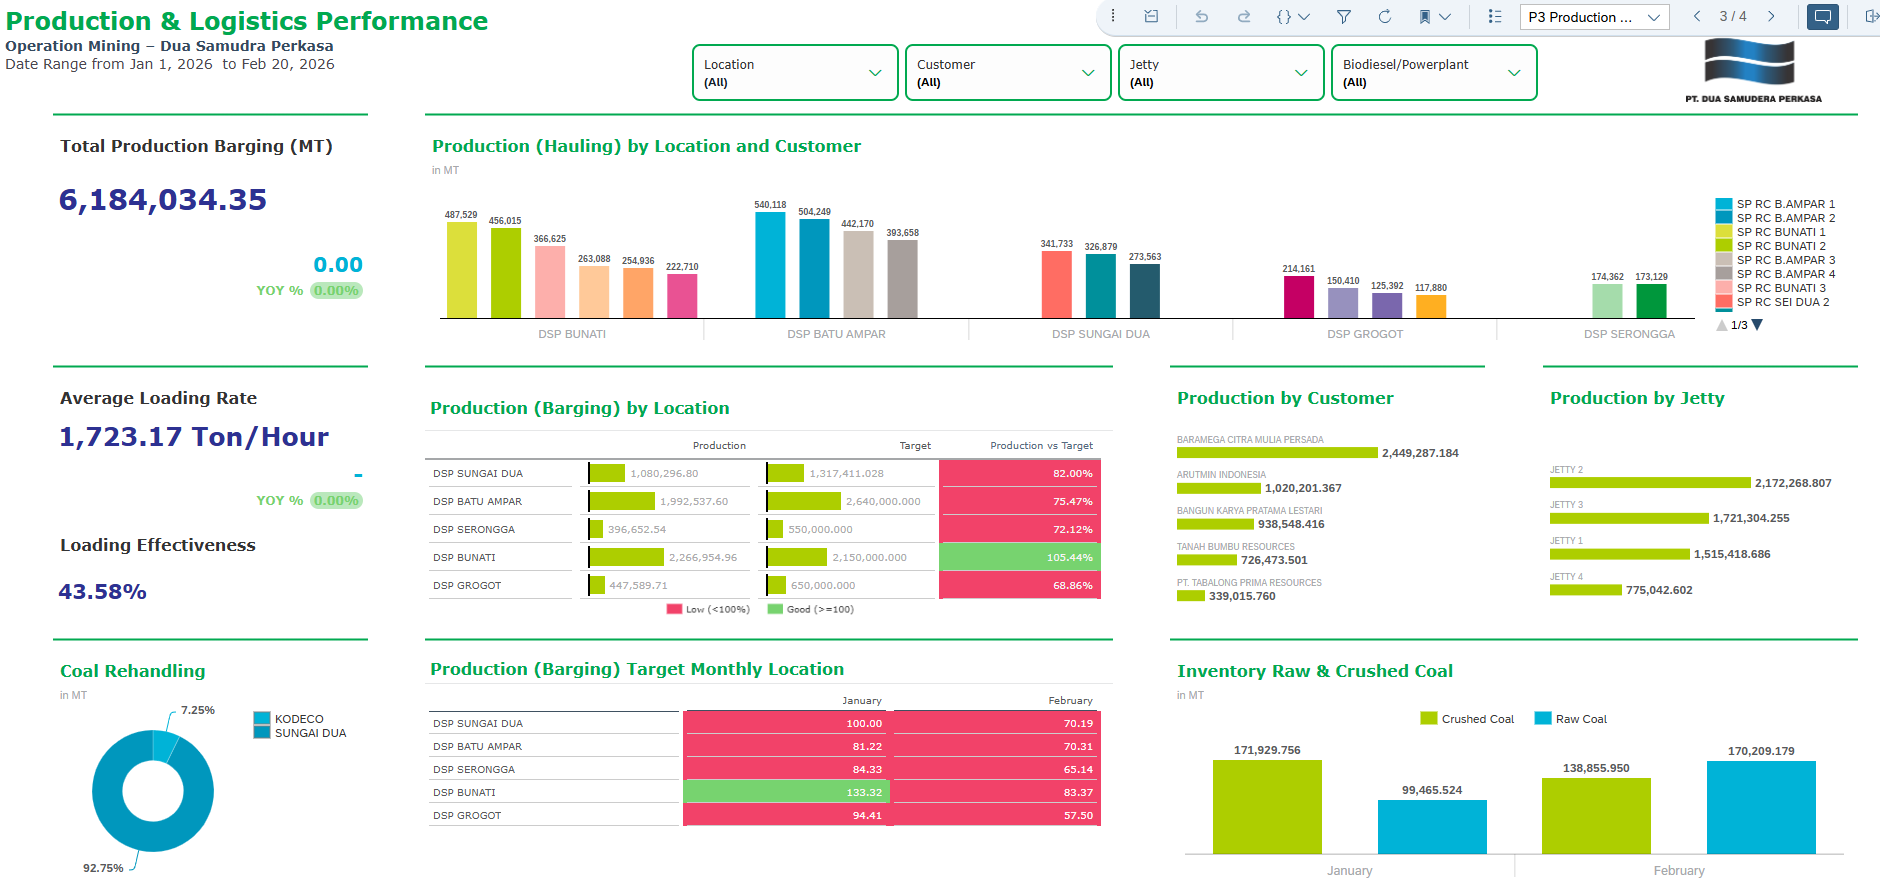Click the SP RC SEI DUA 2 legend swatch
Image resolution: width=1880 pixels, height=889 pixels.
[x=1724, y=302]
